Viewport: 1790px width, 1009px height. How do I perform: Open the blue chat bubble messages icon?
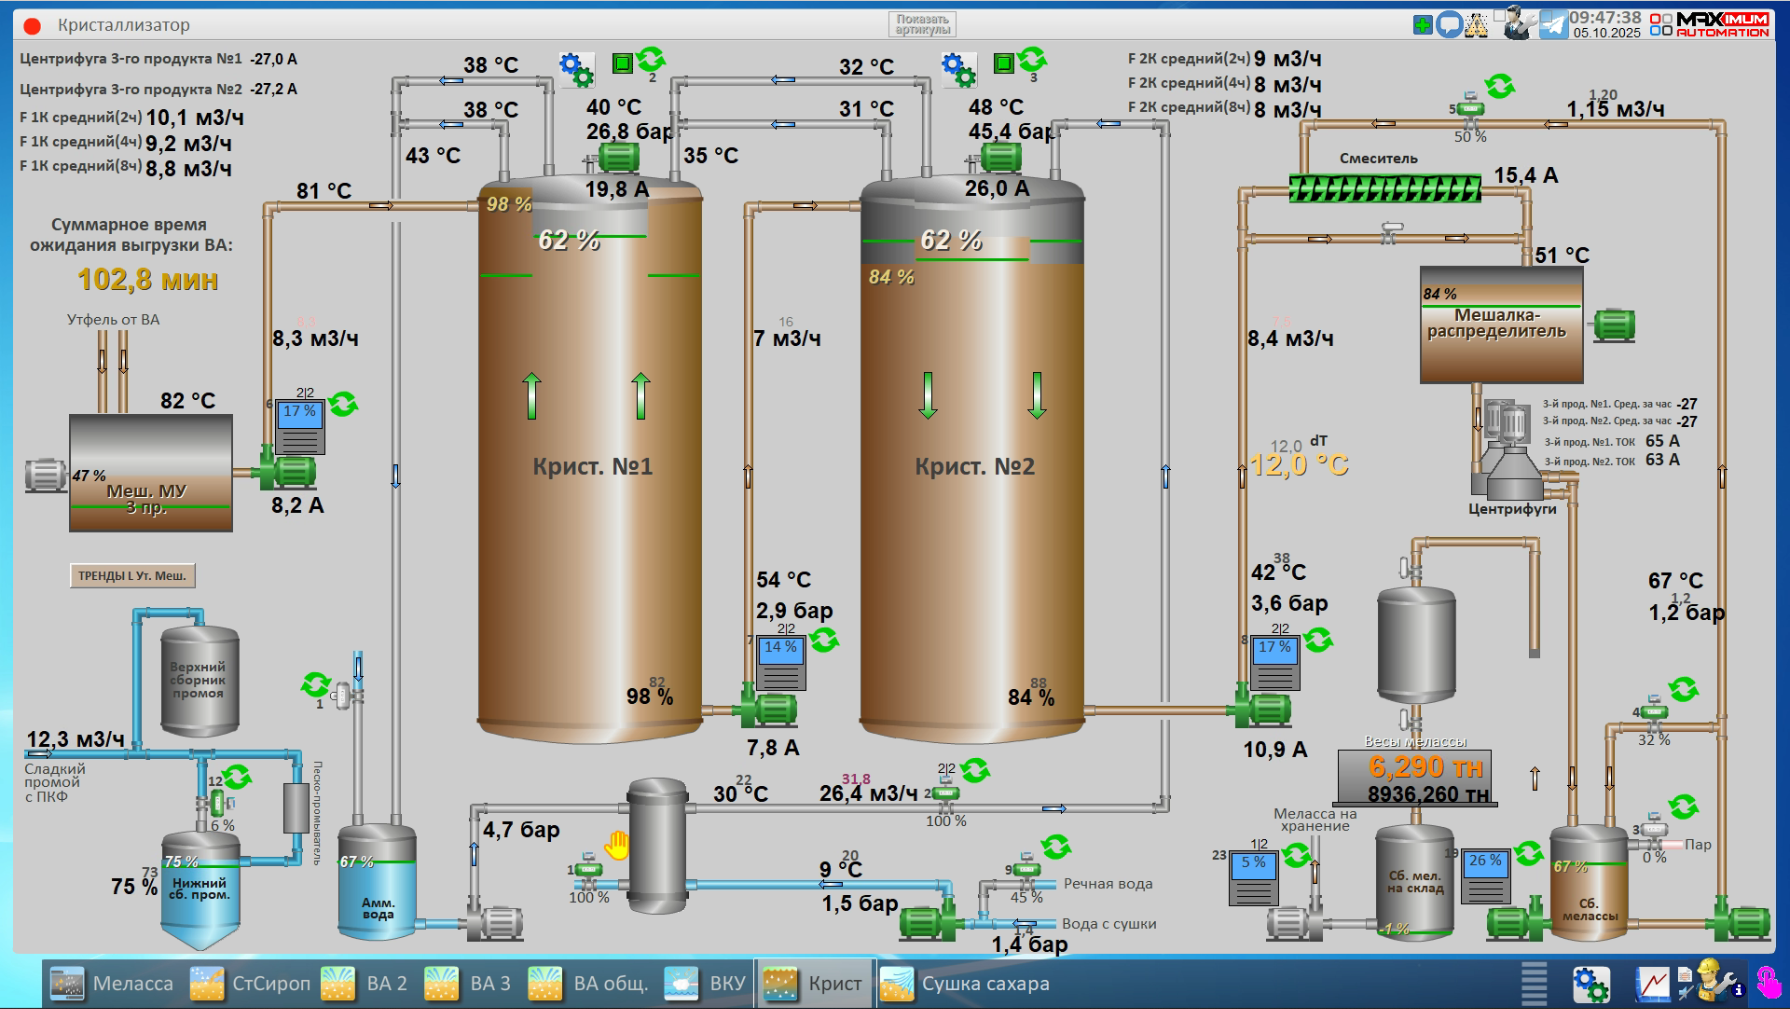pyautogui.click(x=1449, y=25)
